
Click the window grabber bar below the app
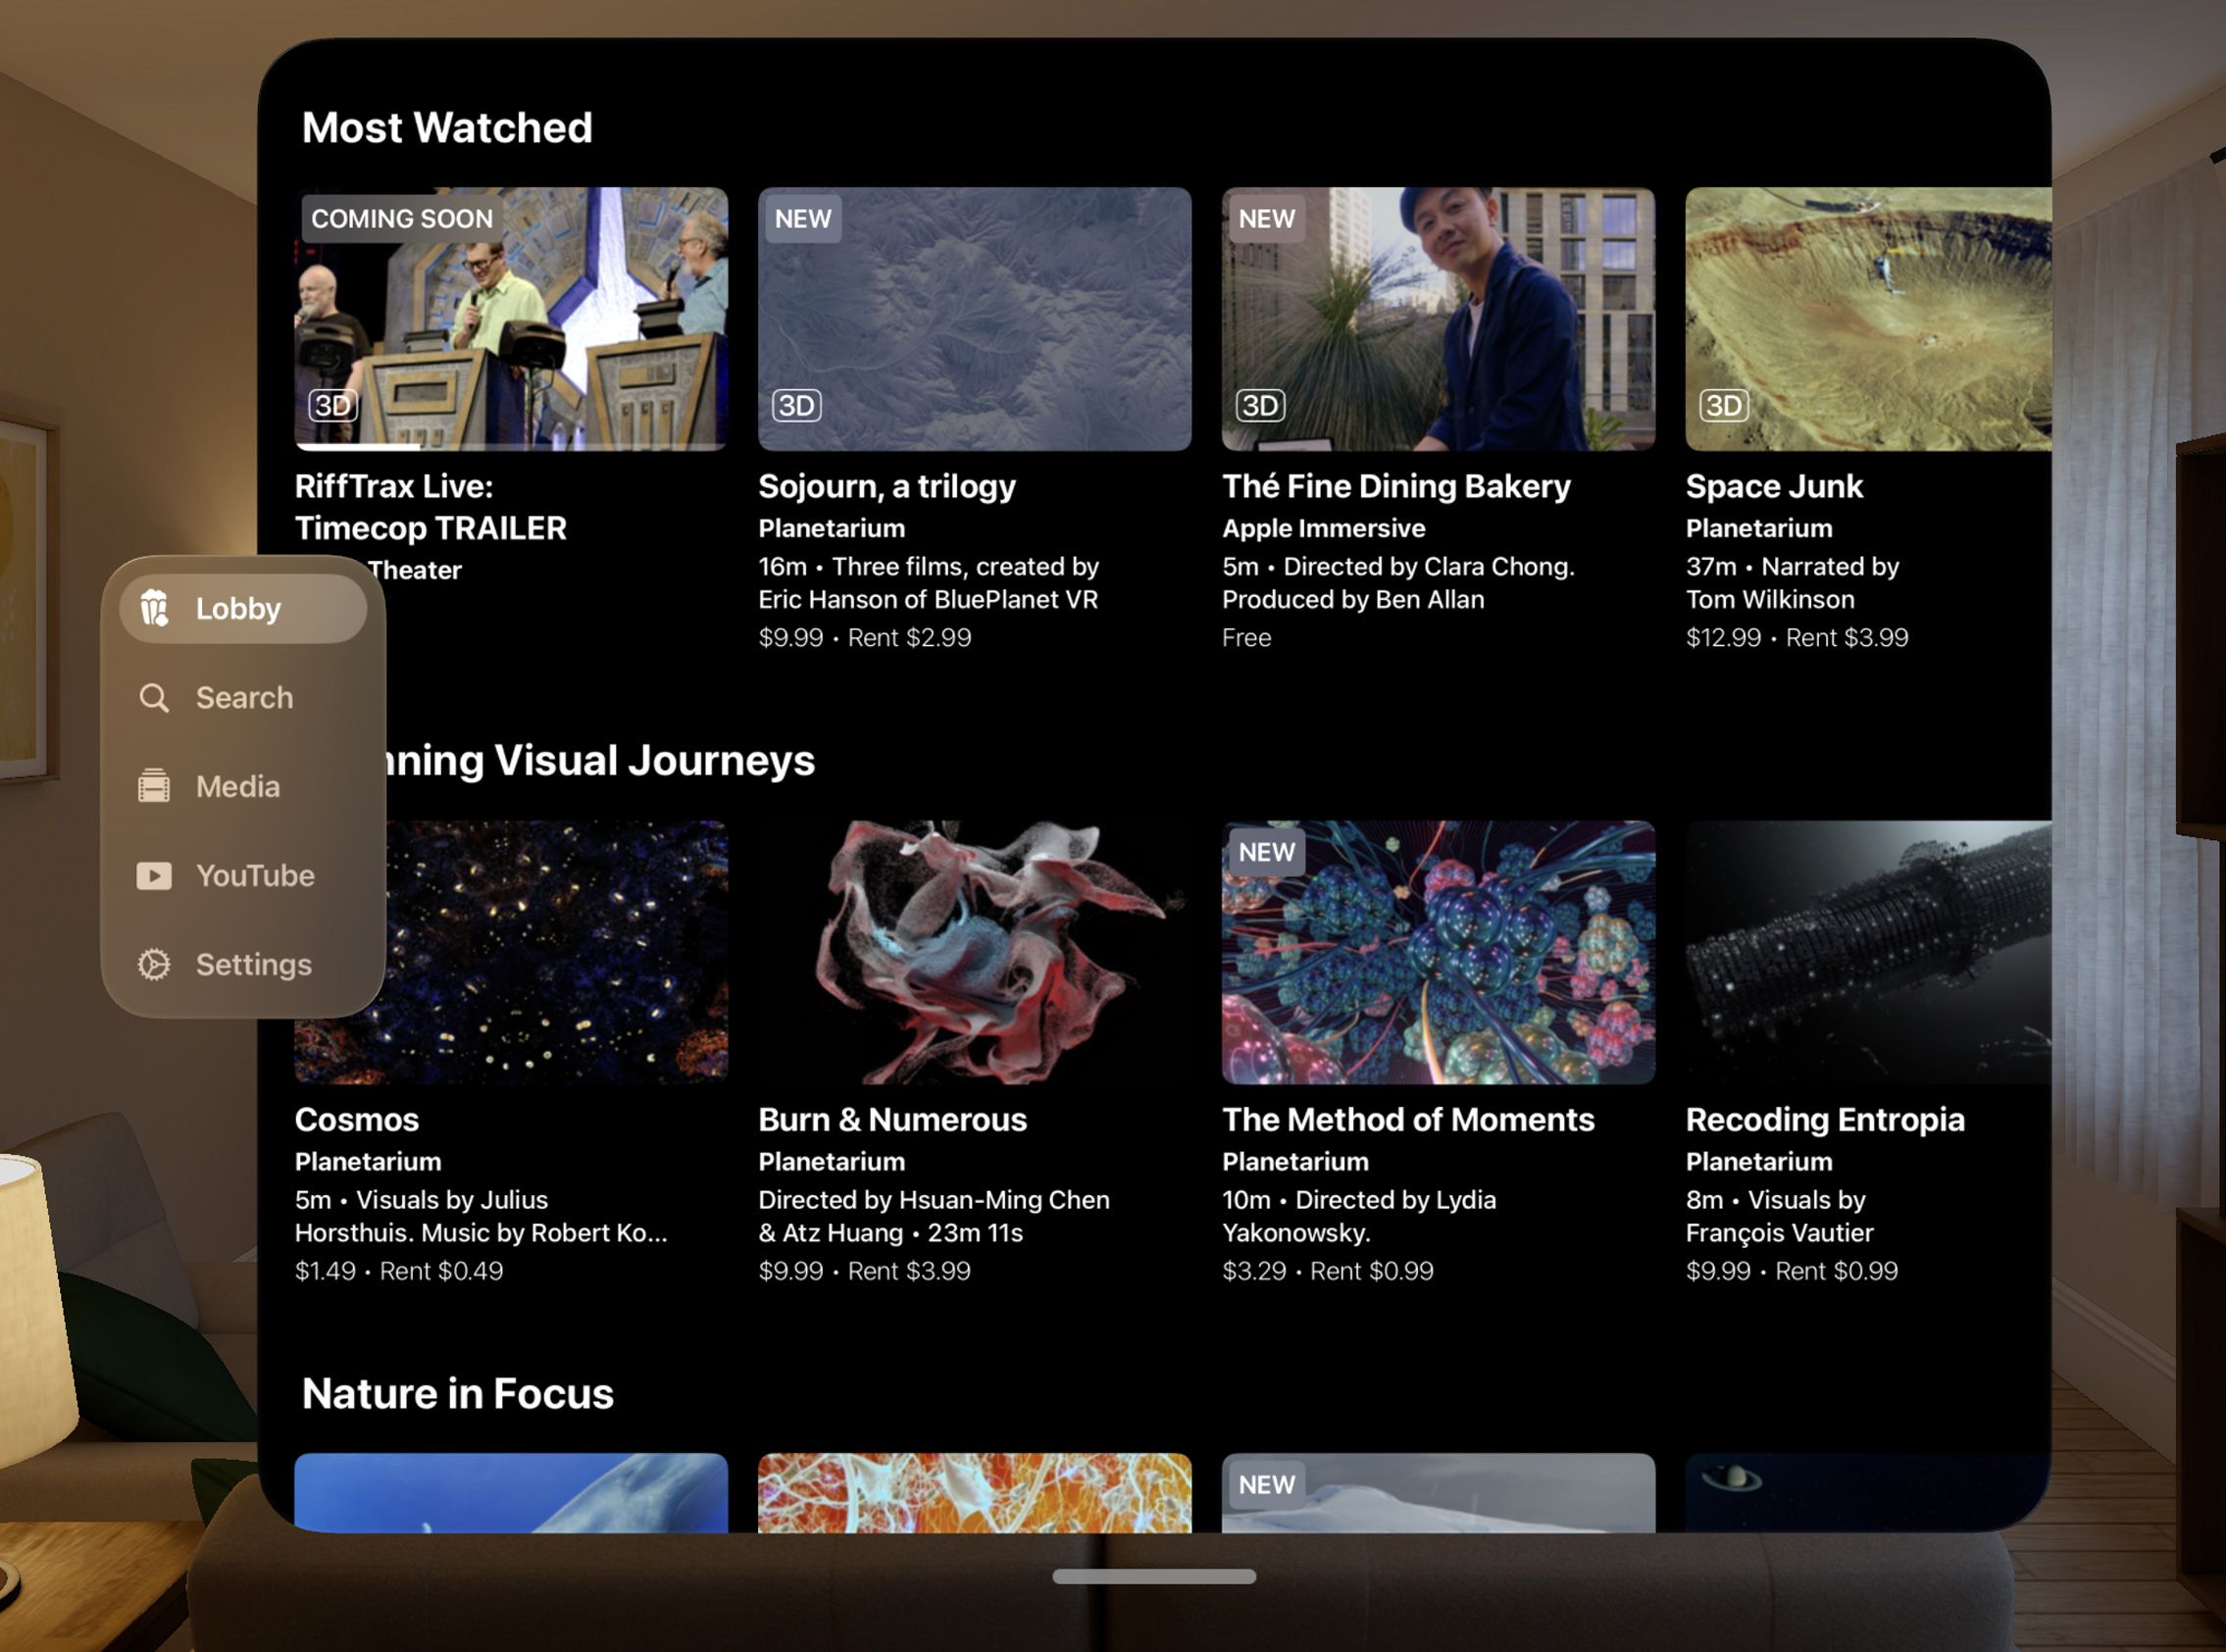(1154, 1577)
